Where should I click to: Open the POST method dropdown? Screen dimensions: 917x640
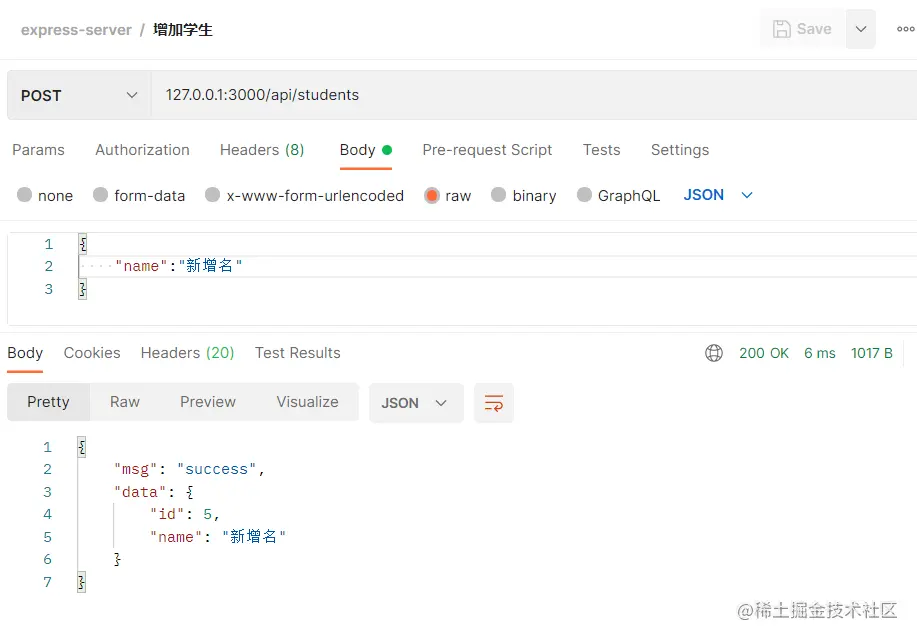tap(79, 95)
